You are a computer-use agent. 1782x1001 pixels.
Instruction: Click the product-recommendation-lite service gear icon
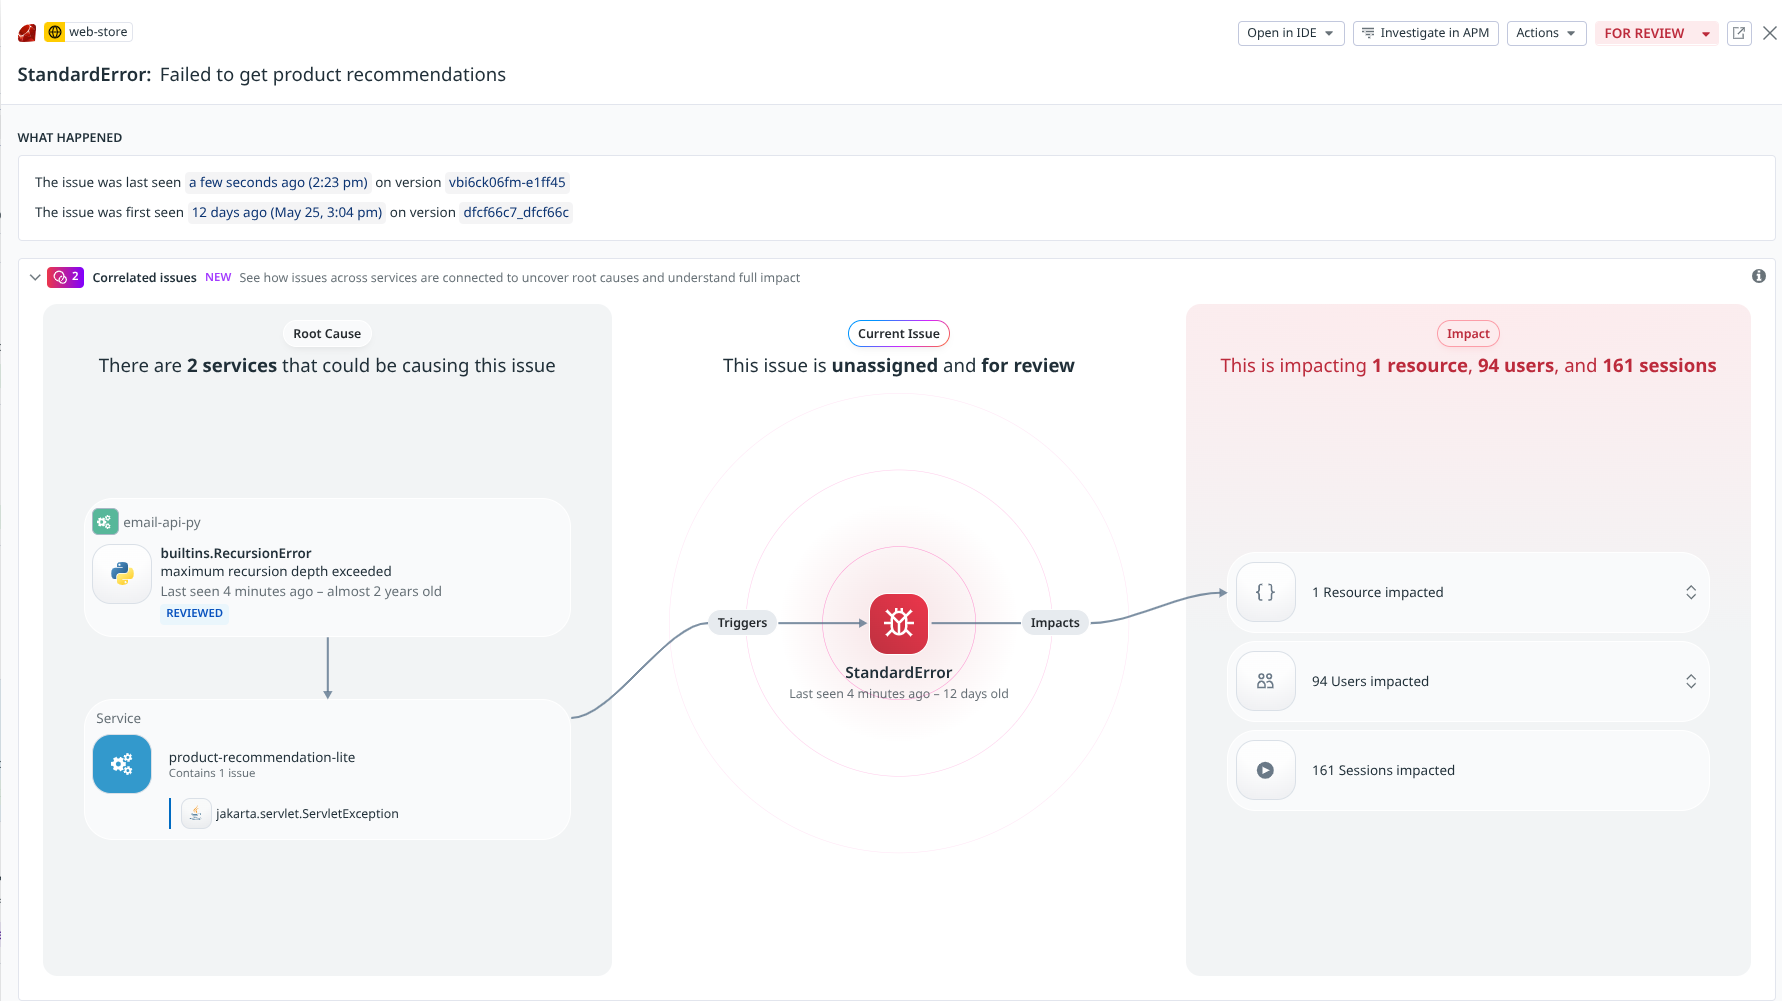[122, 764]
